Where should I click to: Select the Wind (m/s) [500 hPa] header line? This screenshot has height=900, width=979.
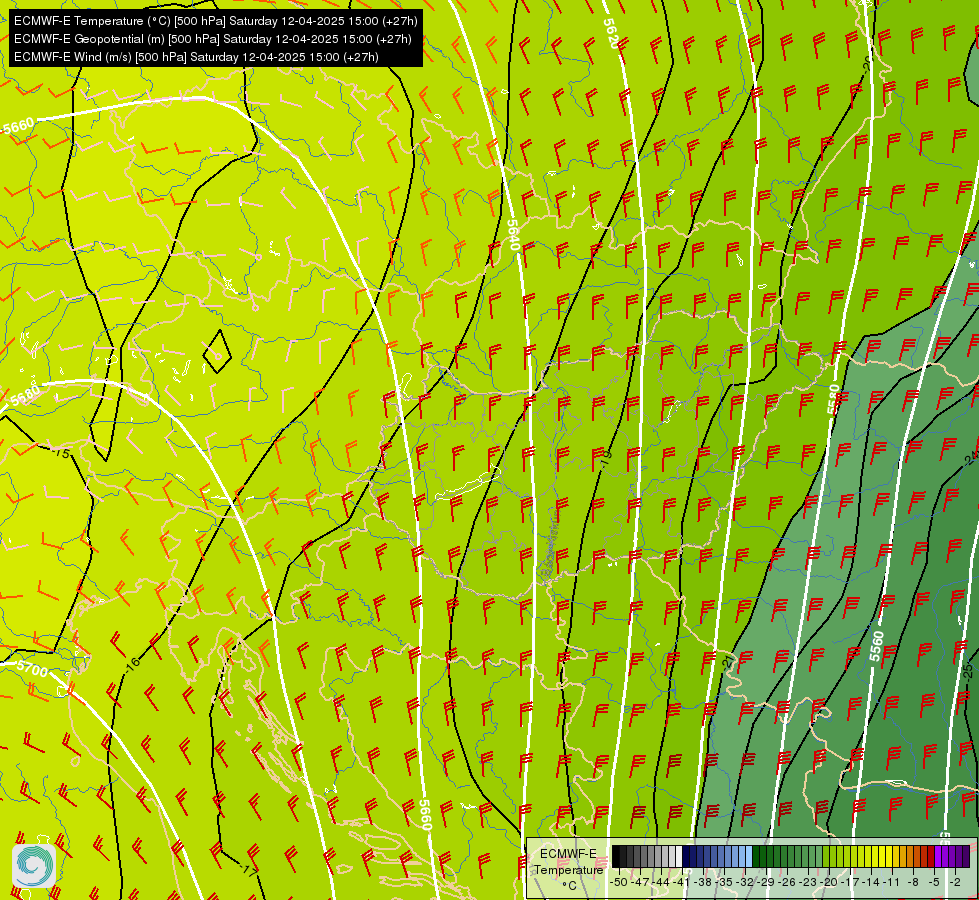pyautogui.click(x=196, y=57)
